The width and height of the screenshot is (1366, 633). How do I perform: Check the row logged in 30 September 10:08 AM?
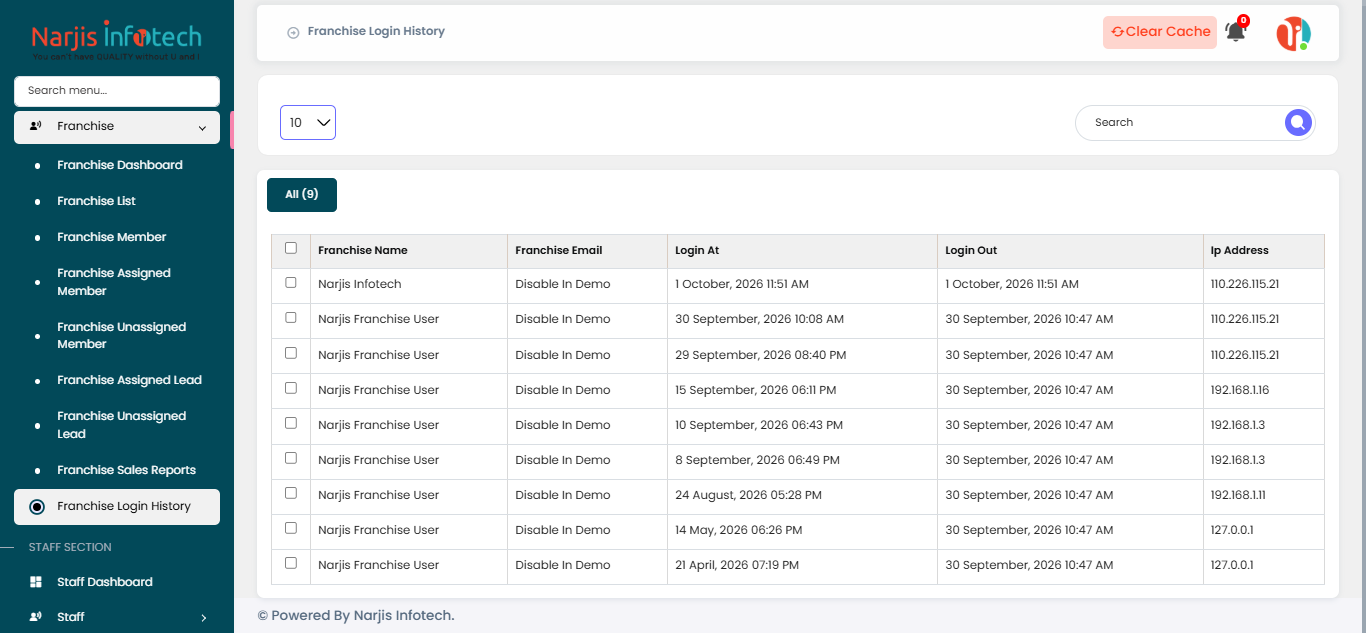(x=291, y=318)
